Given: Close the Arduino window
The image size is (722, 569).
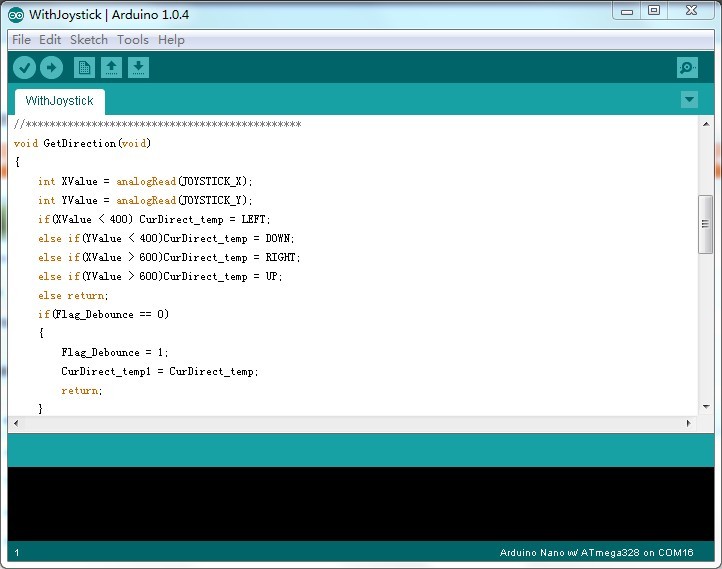Looking at the screenshot, I should [692, 11].
